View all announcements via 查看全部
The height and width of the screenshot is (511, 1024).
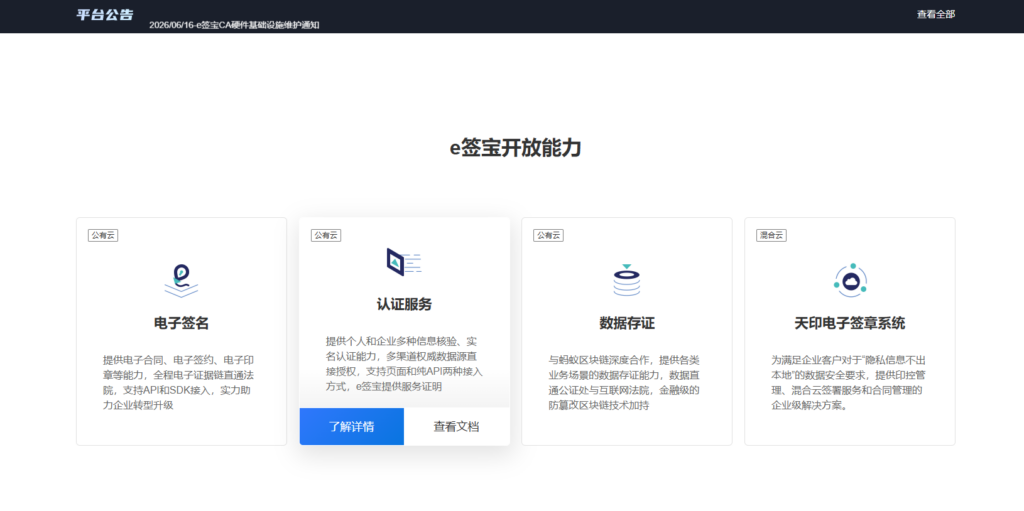(935, 14)
